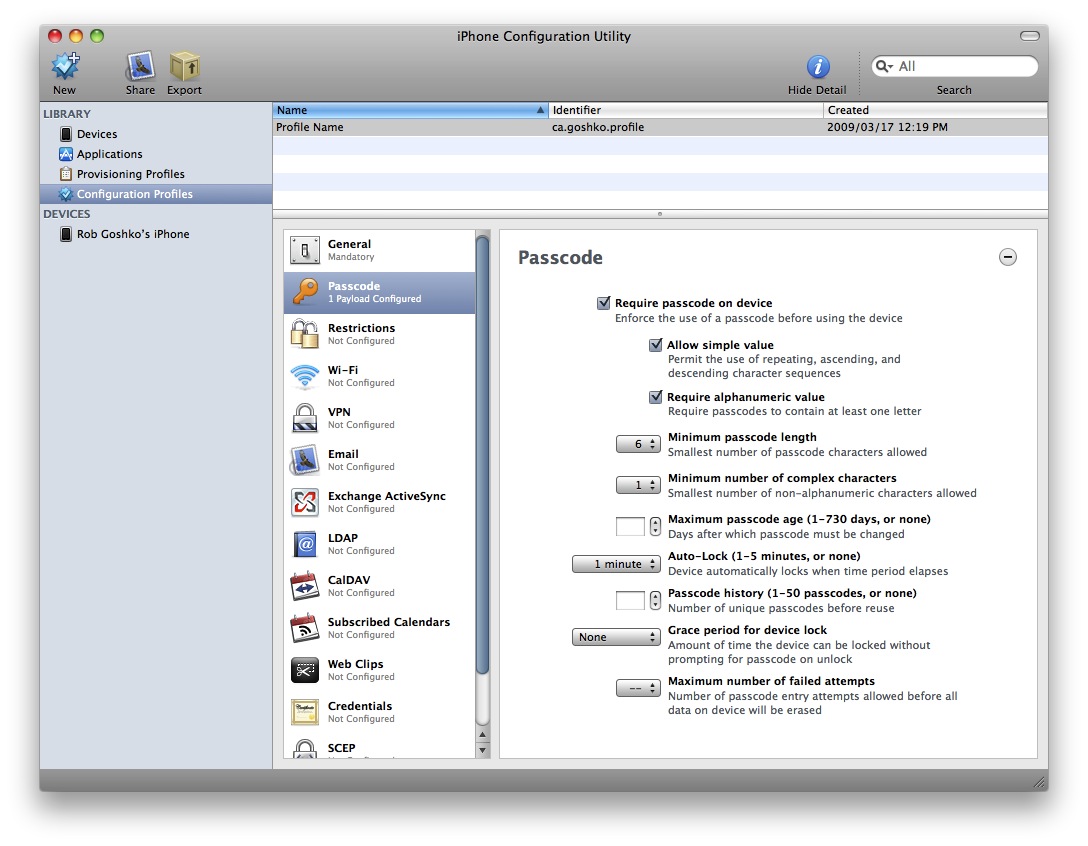Viewport: 1088px width, 846px height.
Task: Click payload list scroll up arrow
Action: tap(483, 734)
